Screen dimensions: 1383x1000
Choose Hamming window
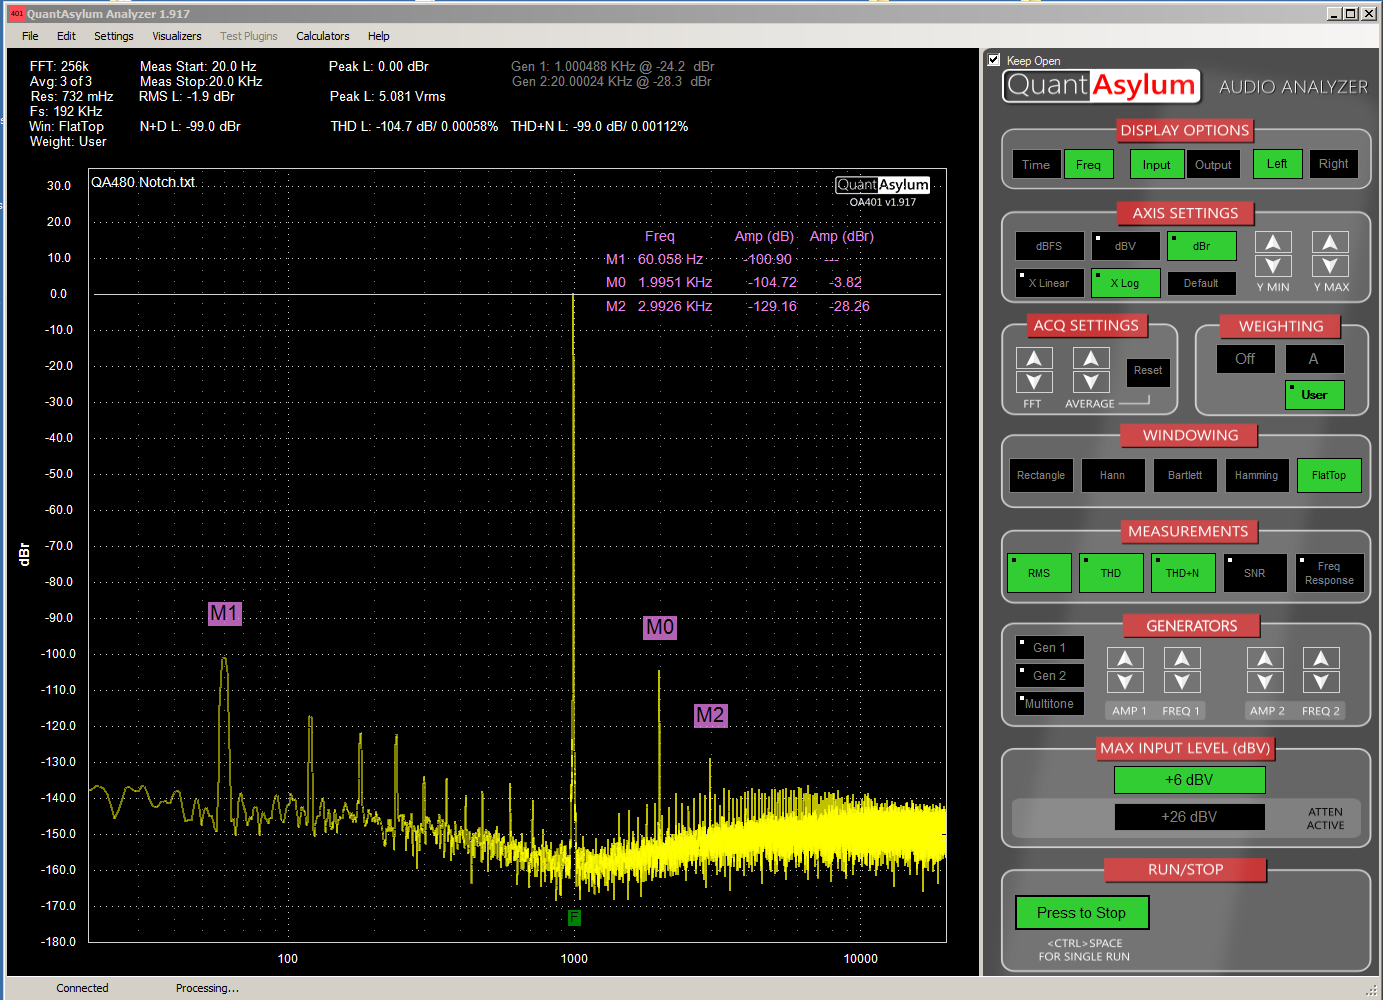pyautogui.click(x=1257, y=475)
